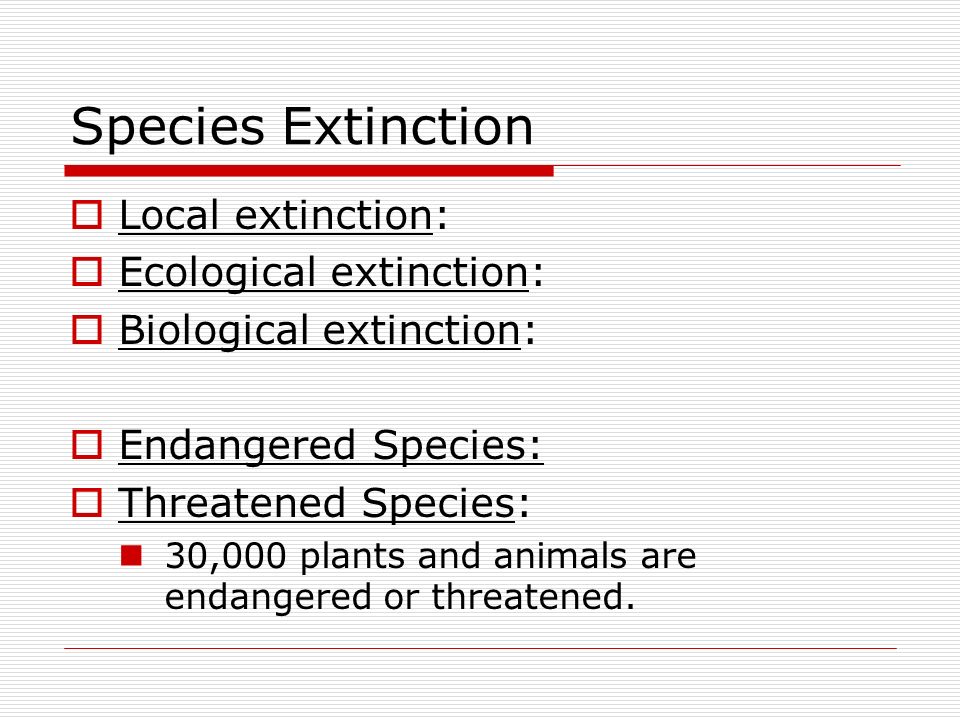Click the thick red bar under the title

(x=309, y=171)
